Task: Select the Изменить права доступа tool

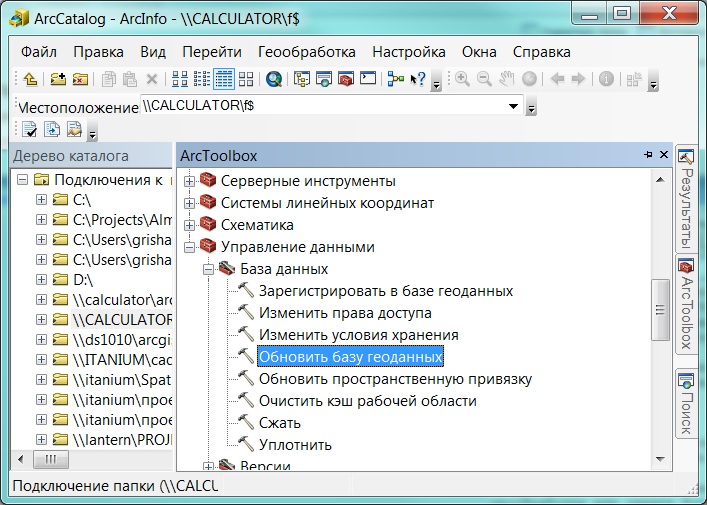Action: pos(345,313)
